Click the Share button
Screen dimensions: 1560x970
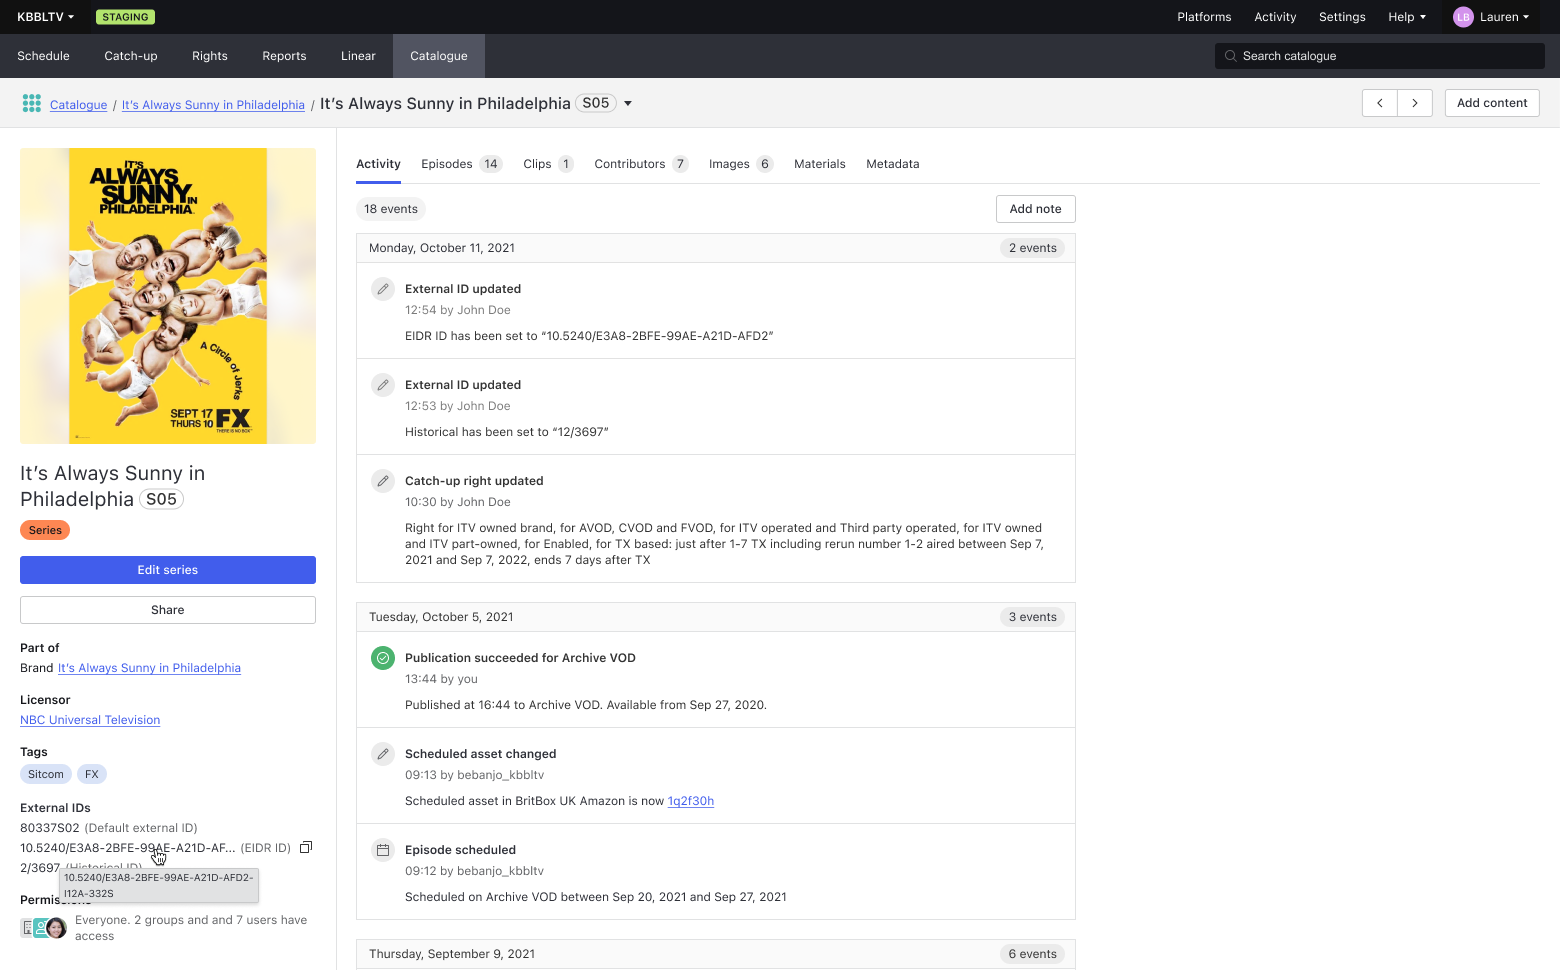(x=168, y=610)
